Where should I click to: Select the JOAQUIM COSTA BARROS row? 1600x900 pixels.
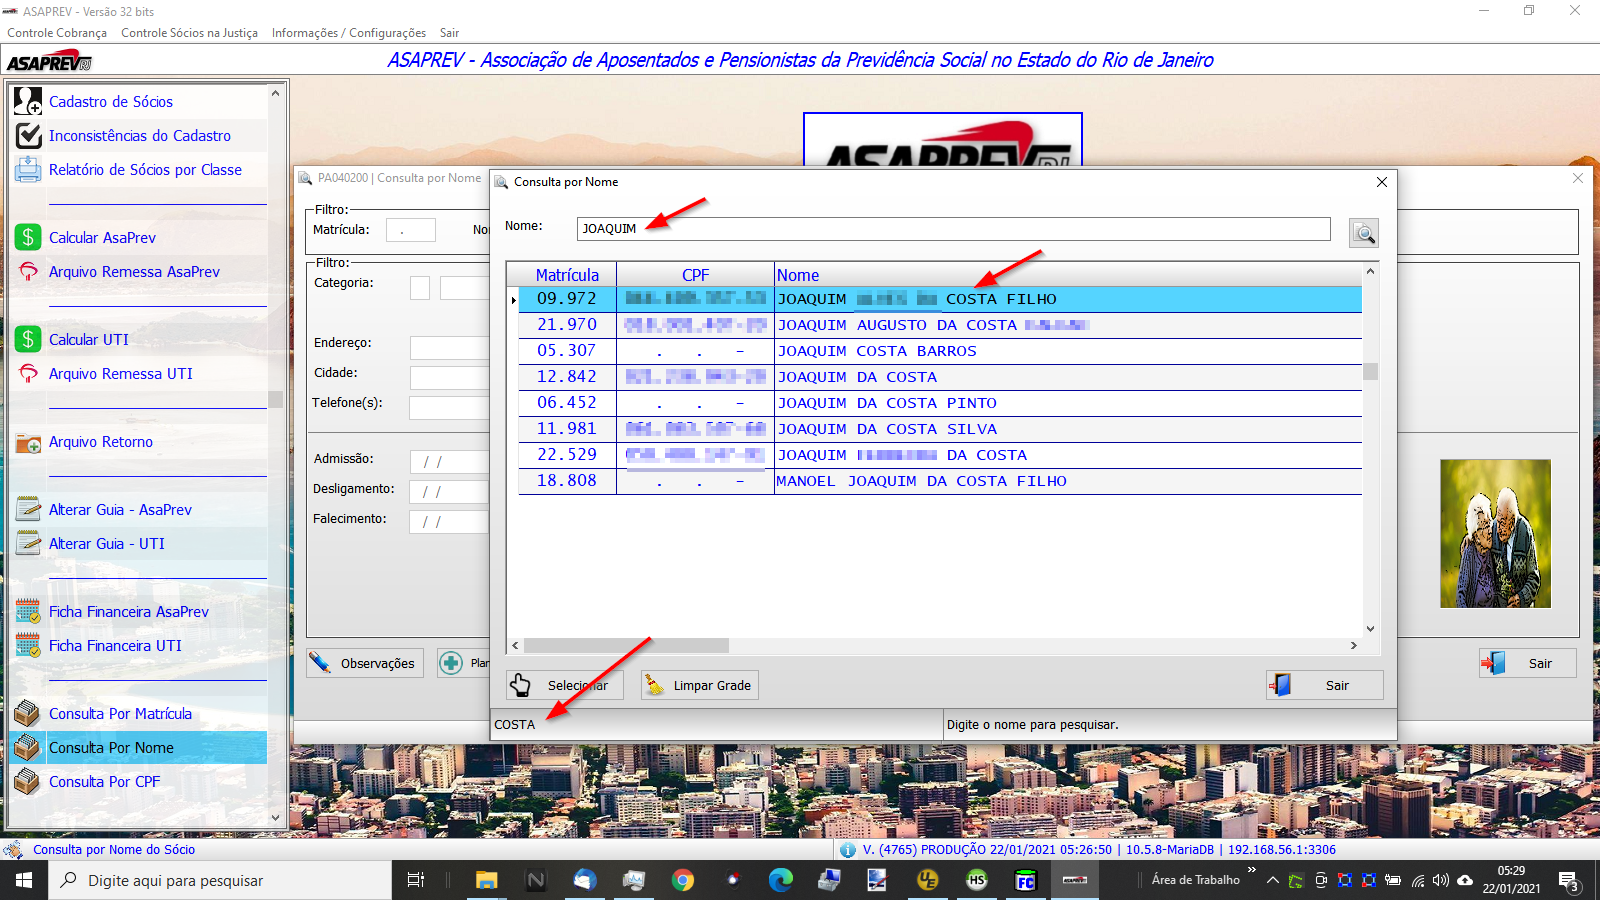[940, 351]
